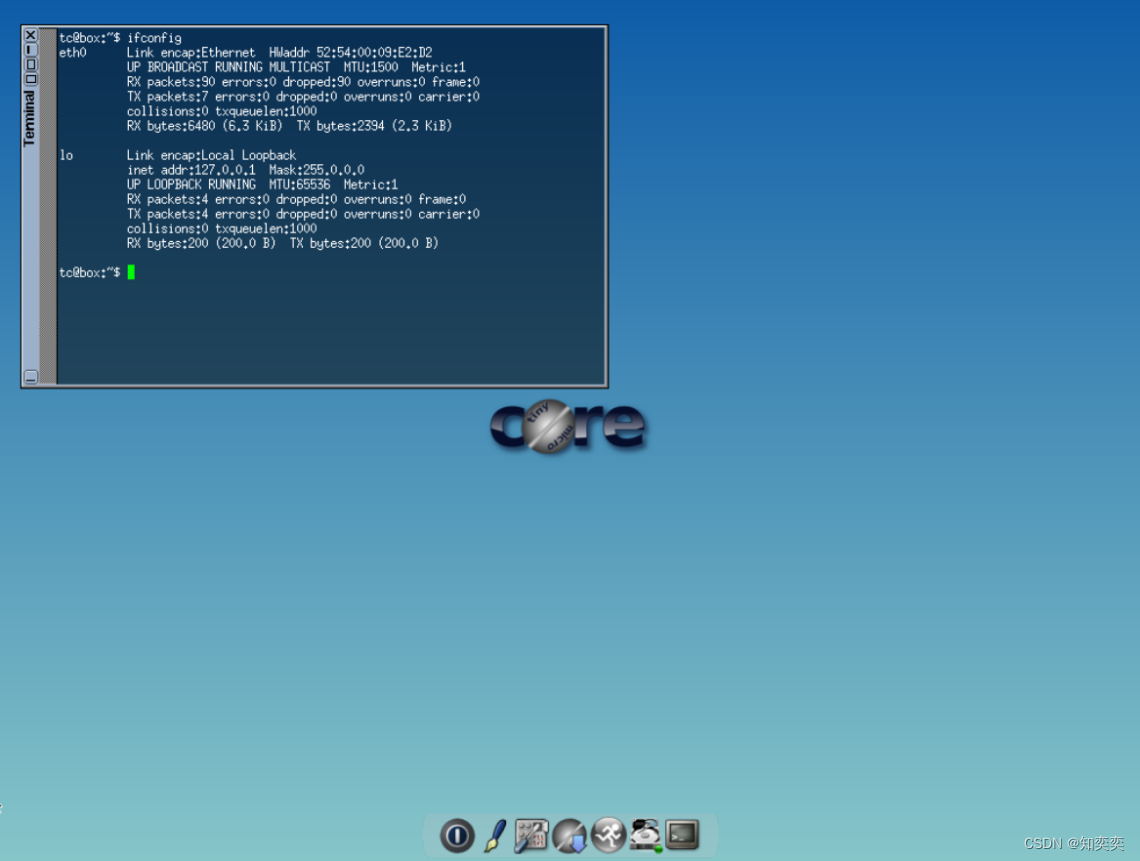
Task: Click the power/exit icon in the dock
Action: [x=457, y=836]
